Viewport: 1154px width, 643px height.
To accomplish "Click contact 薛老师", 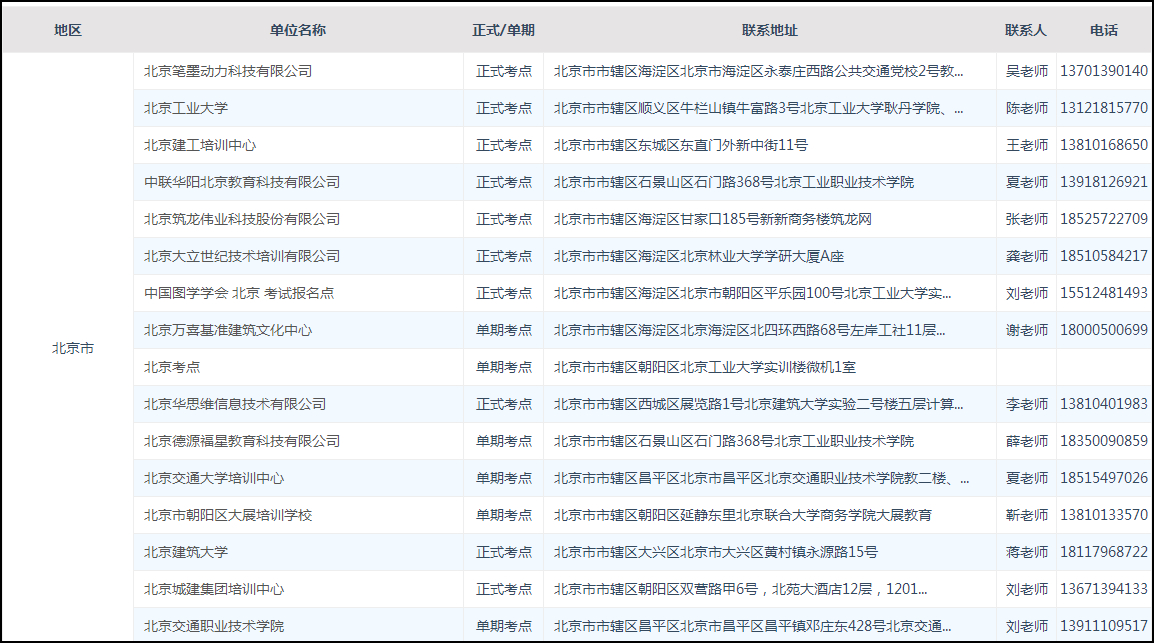I will point(1027,441).
